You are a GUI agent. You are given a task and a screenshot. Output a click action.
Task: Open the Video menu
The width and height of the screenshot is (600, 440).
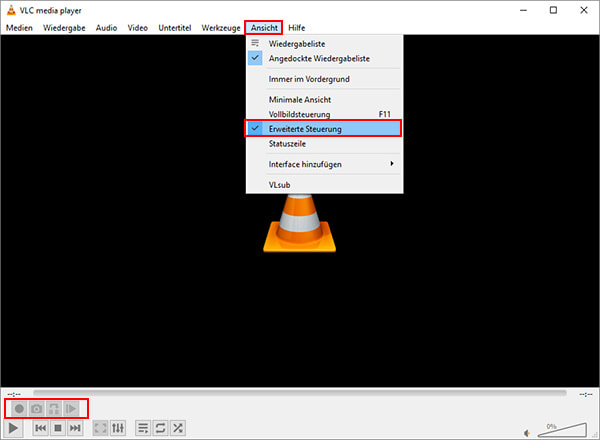point(138,28)
